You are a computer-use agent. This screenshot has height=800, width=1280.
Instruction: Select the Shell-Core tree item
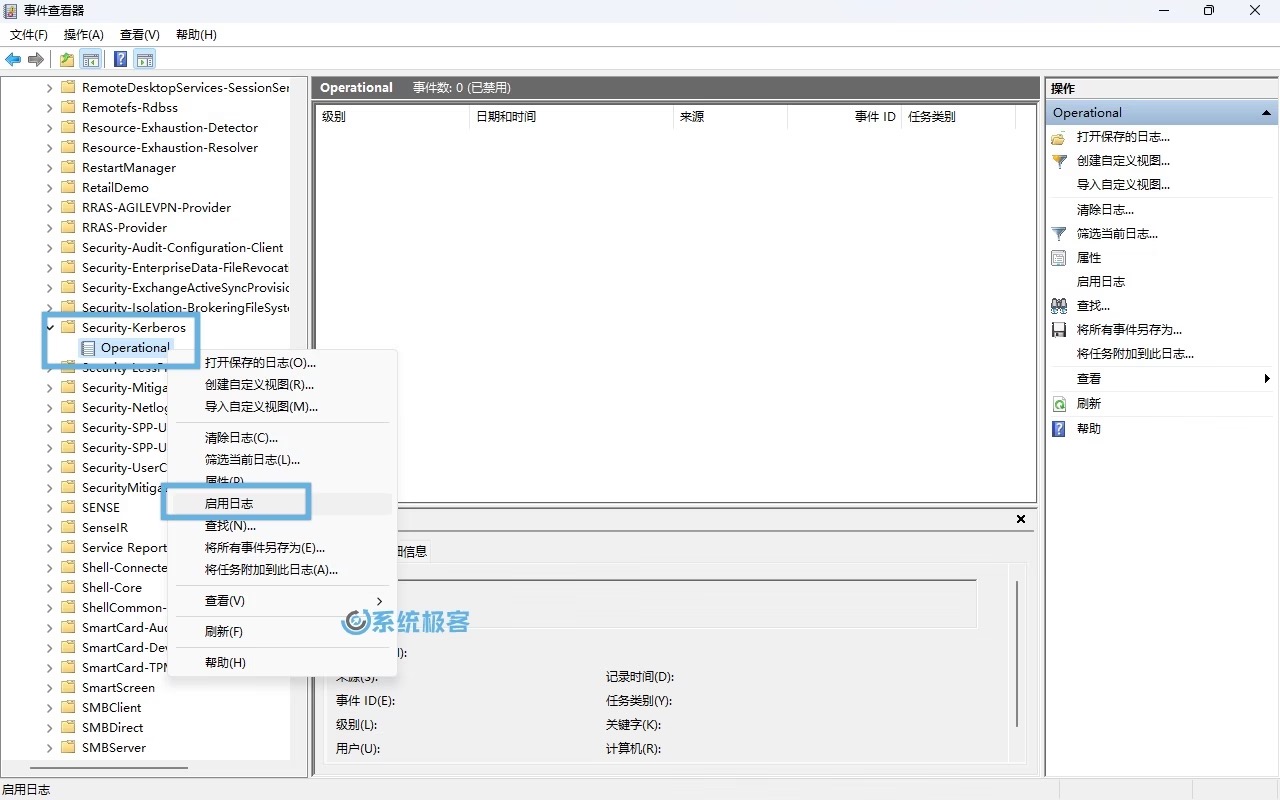pos(112,588)
